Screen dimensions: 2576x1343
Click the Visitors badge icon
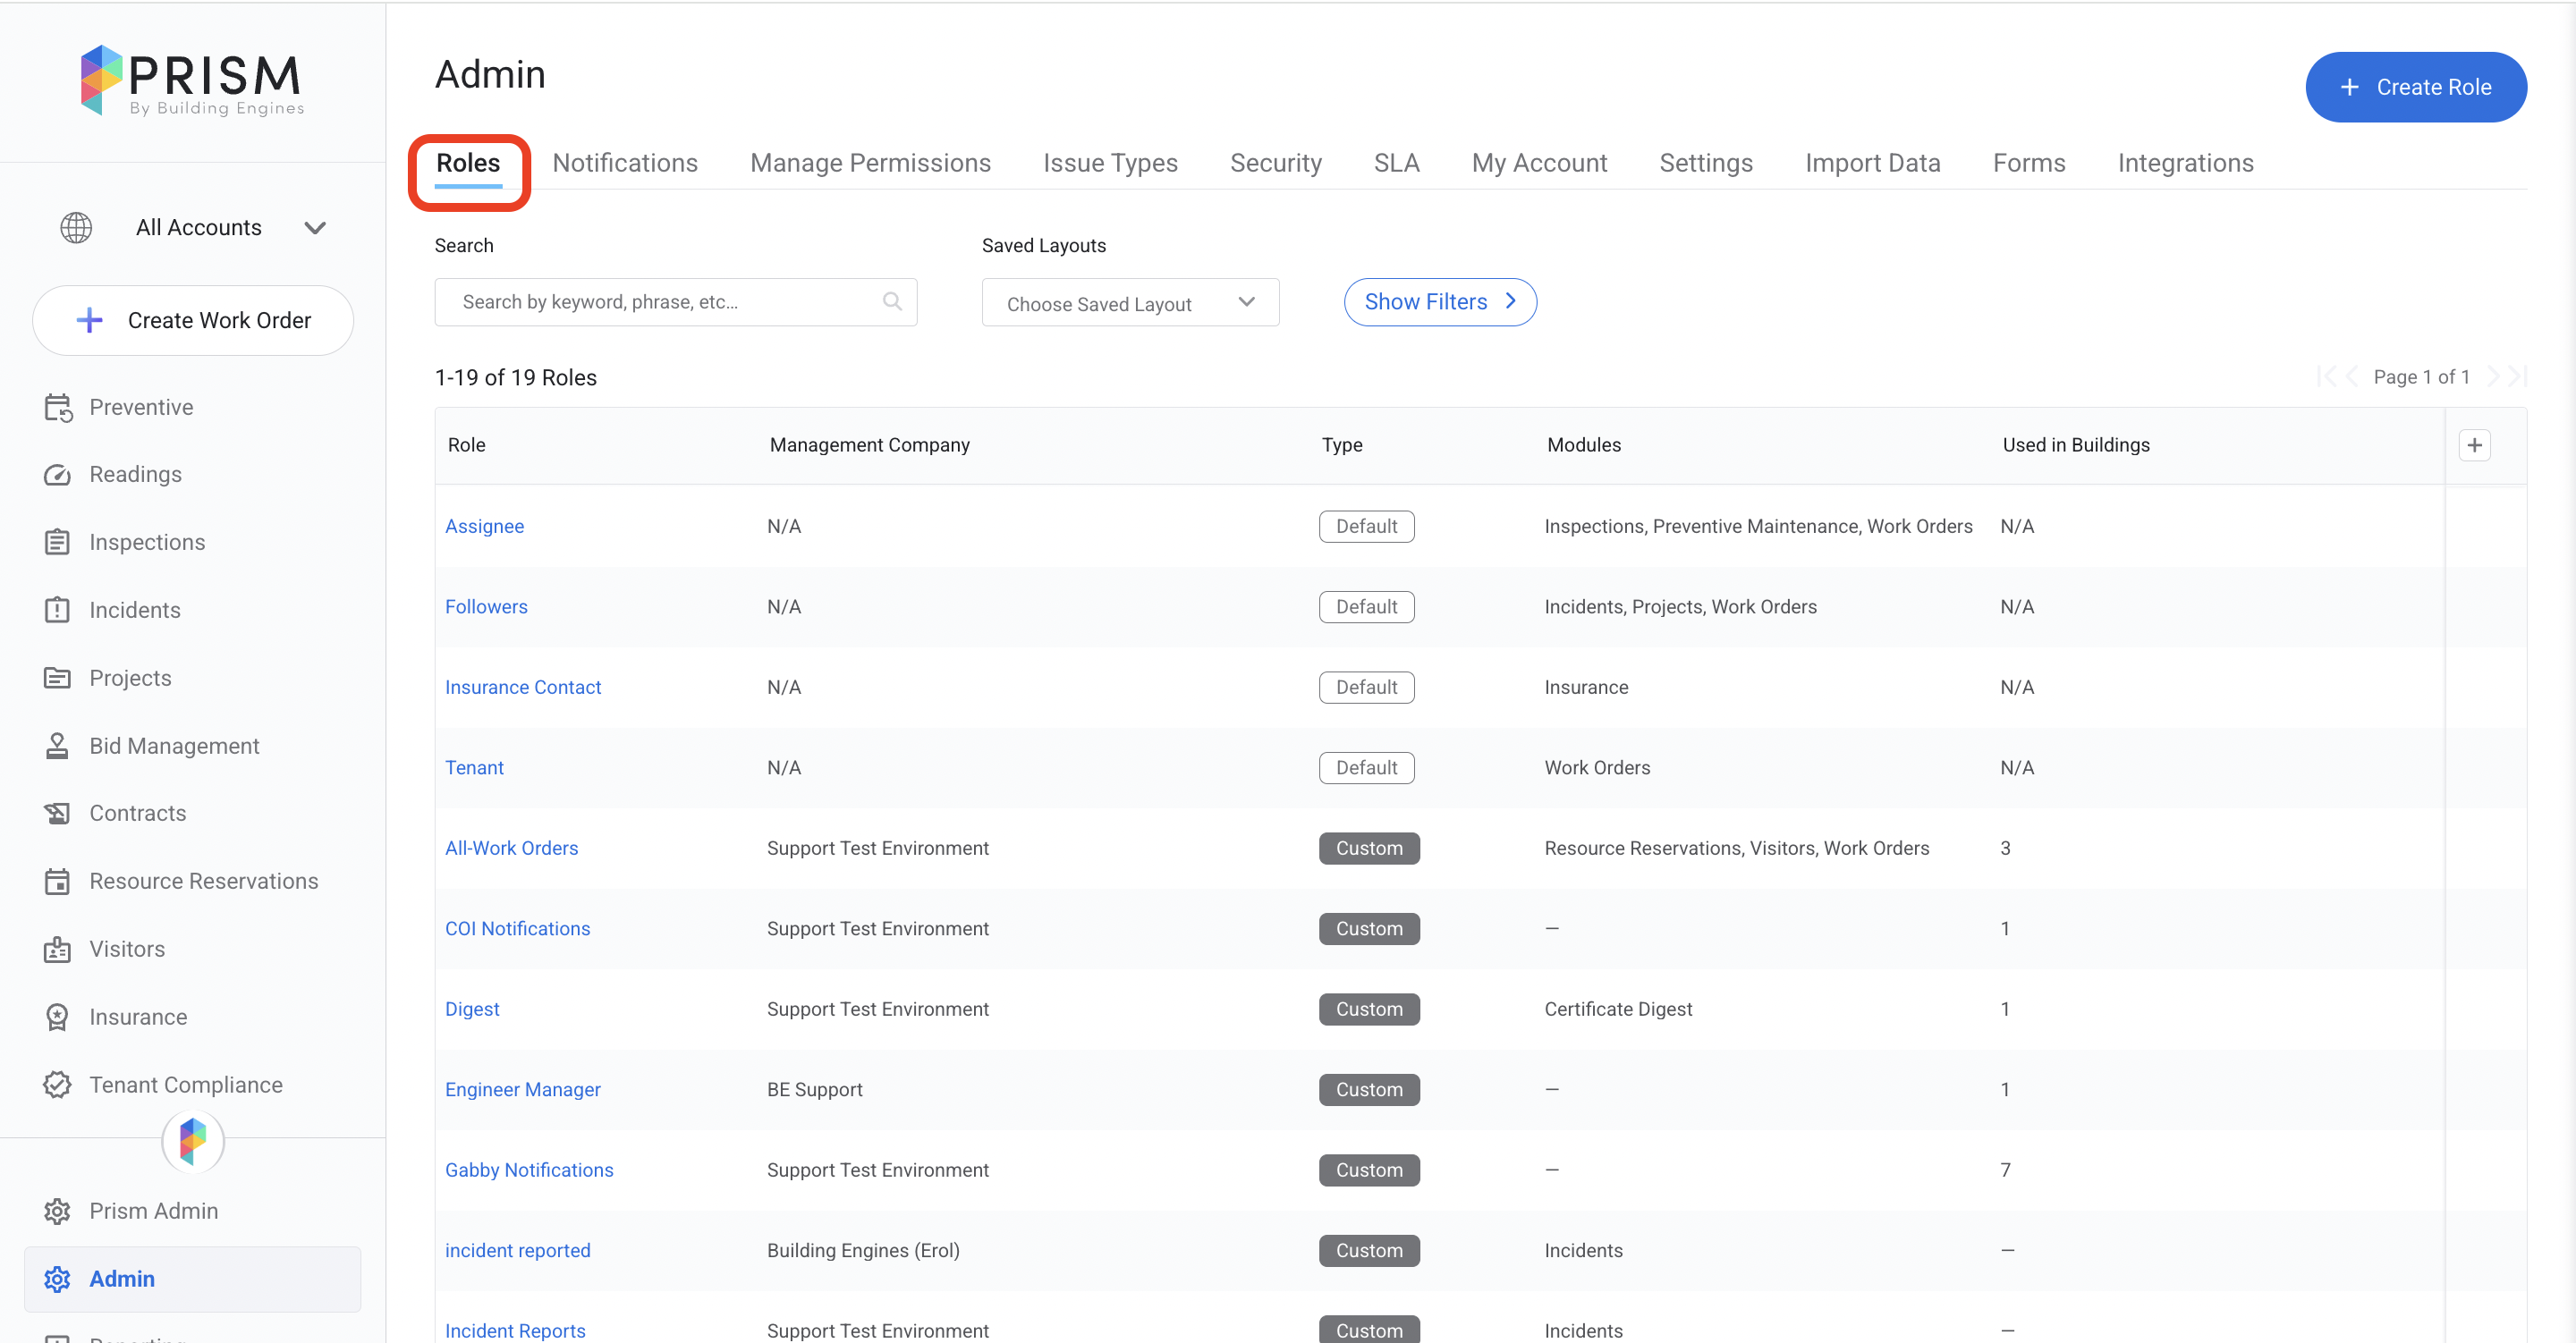(x=57, y=949)
